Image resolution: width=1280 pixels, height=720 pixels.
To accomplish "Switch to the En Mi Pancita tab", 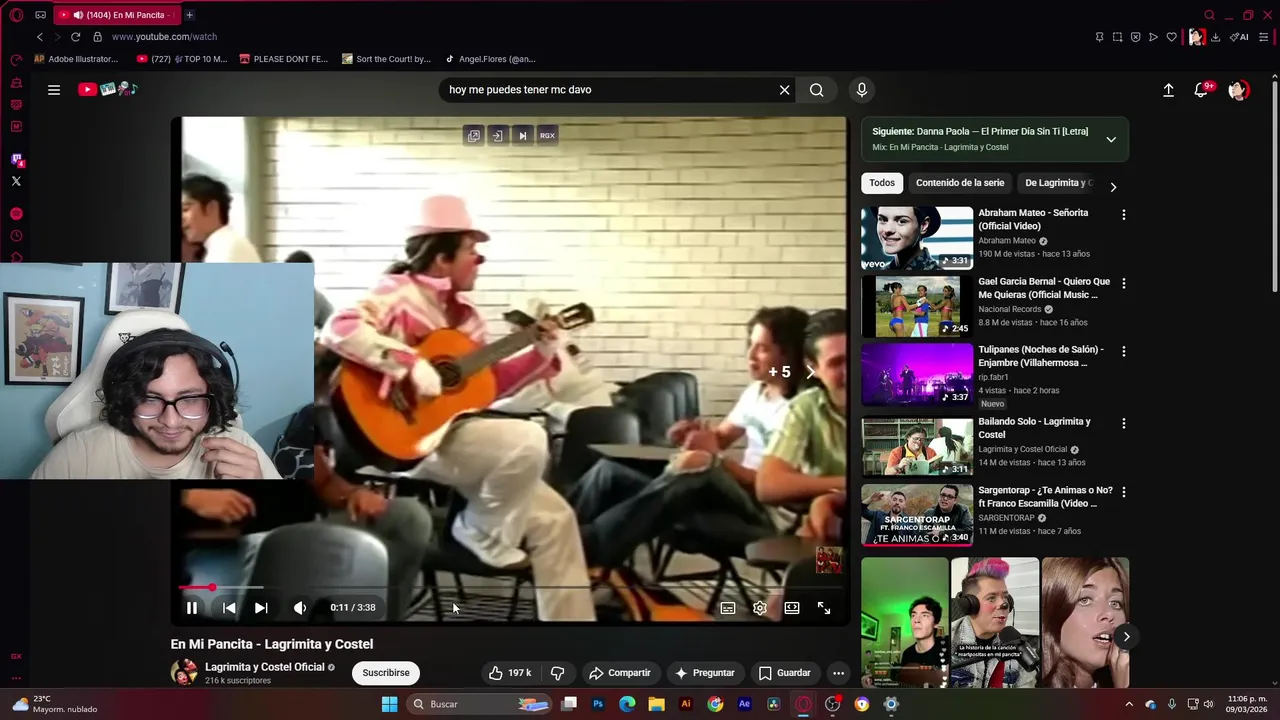I will (117, 15).
